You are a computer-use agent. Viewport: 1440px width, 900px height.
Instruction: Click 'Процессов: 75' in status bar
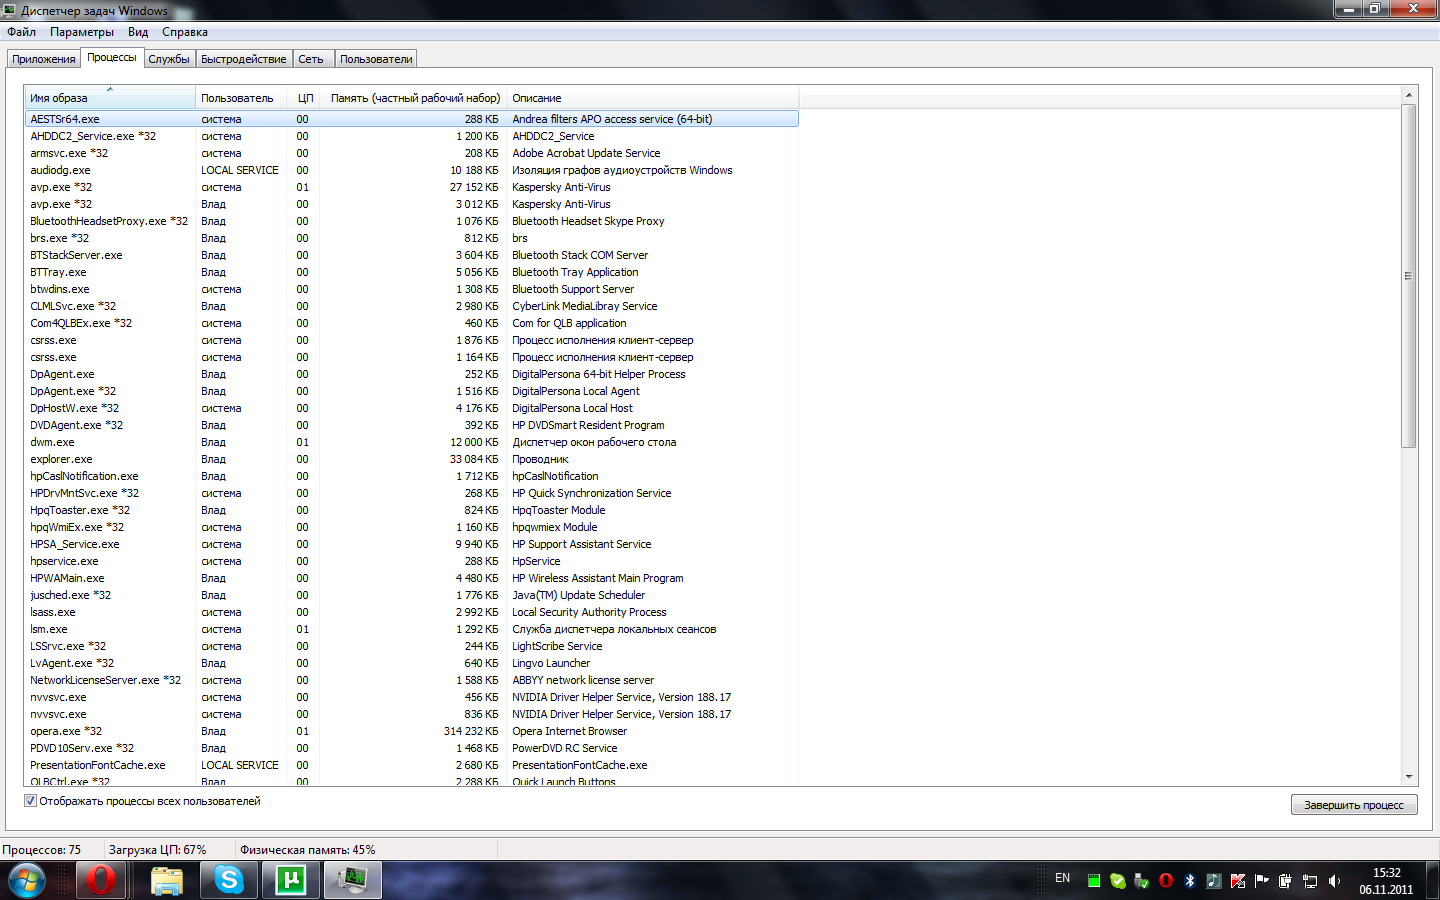click(x=42, y=850)
